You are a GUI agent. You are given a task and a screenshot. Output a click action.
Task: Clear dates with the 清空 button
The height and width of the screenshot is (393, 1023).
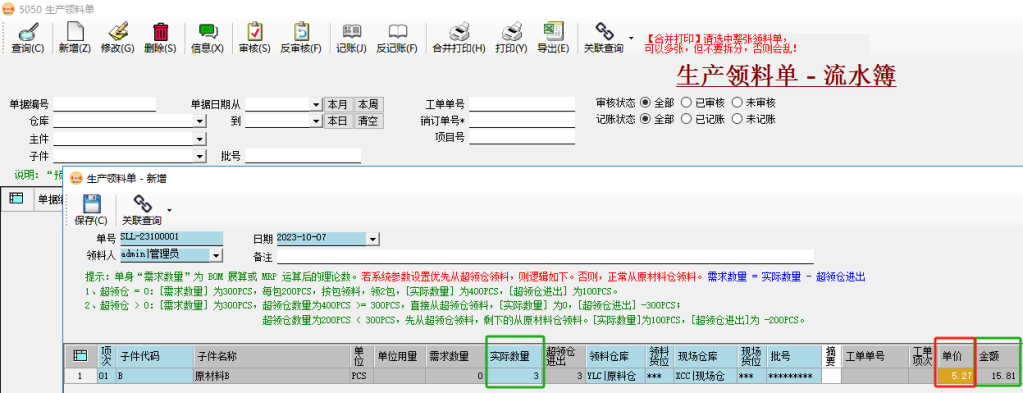point(368,121)
